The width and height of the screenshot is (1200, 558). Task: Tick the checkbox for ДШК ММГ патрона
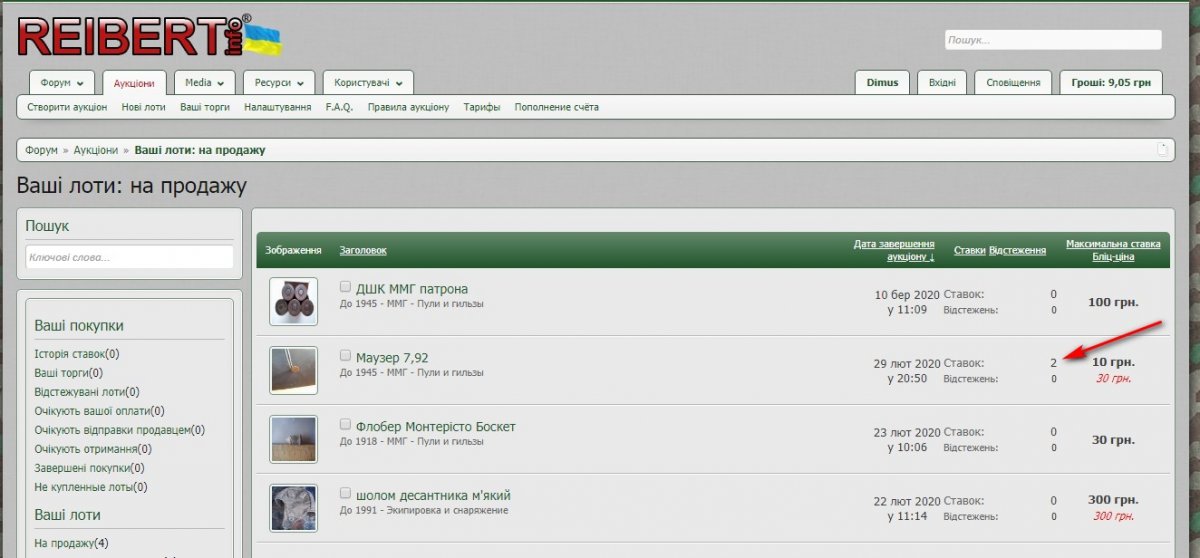pyautogui.click(x=346, y=286)
